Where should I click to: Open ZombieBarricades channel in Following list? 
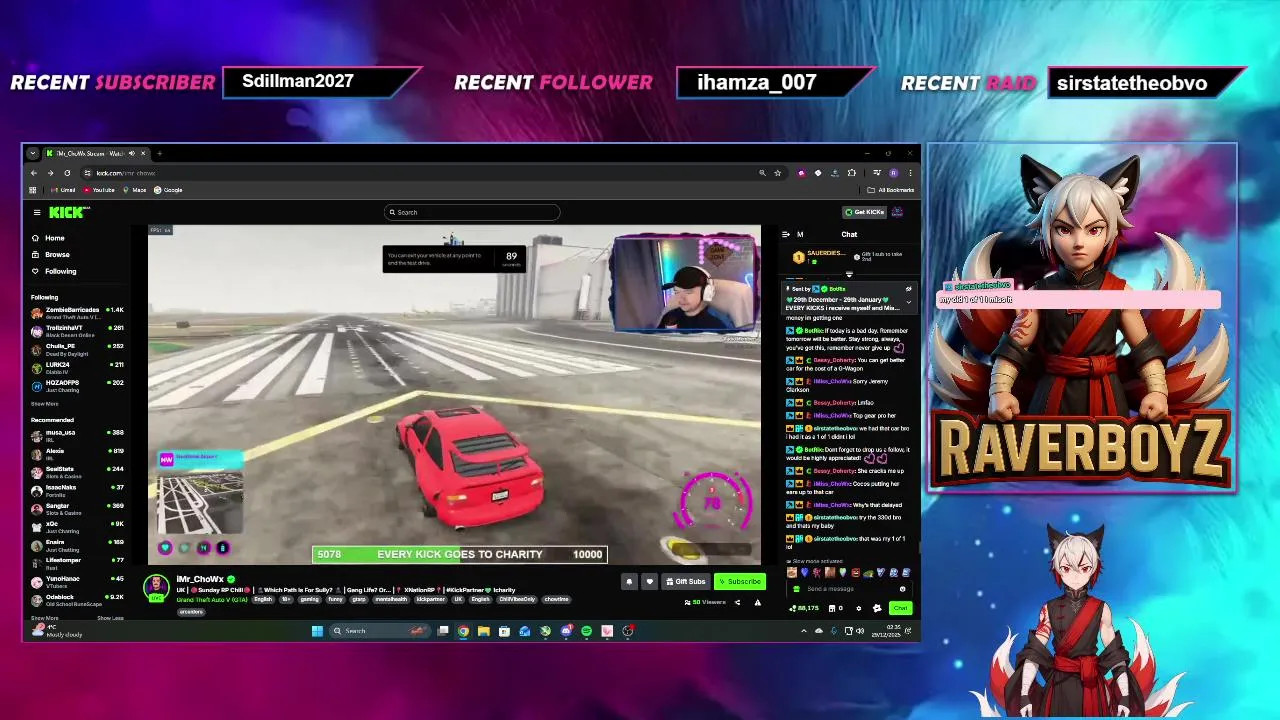click(x=78, y=312)
